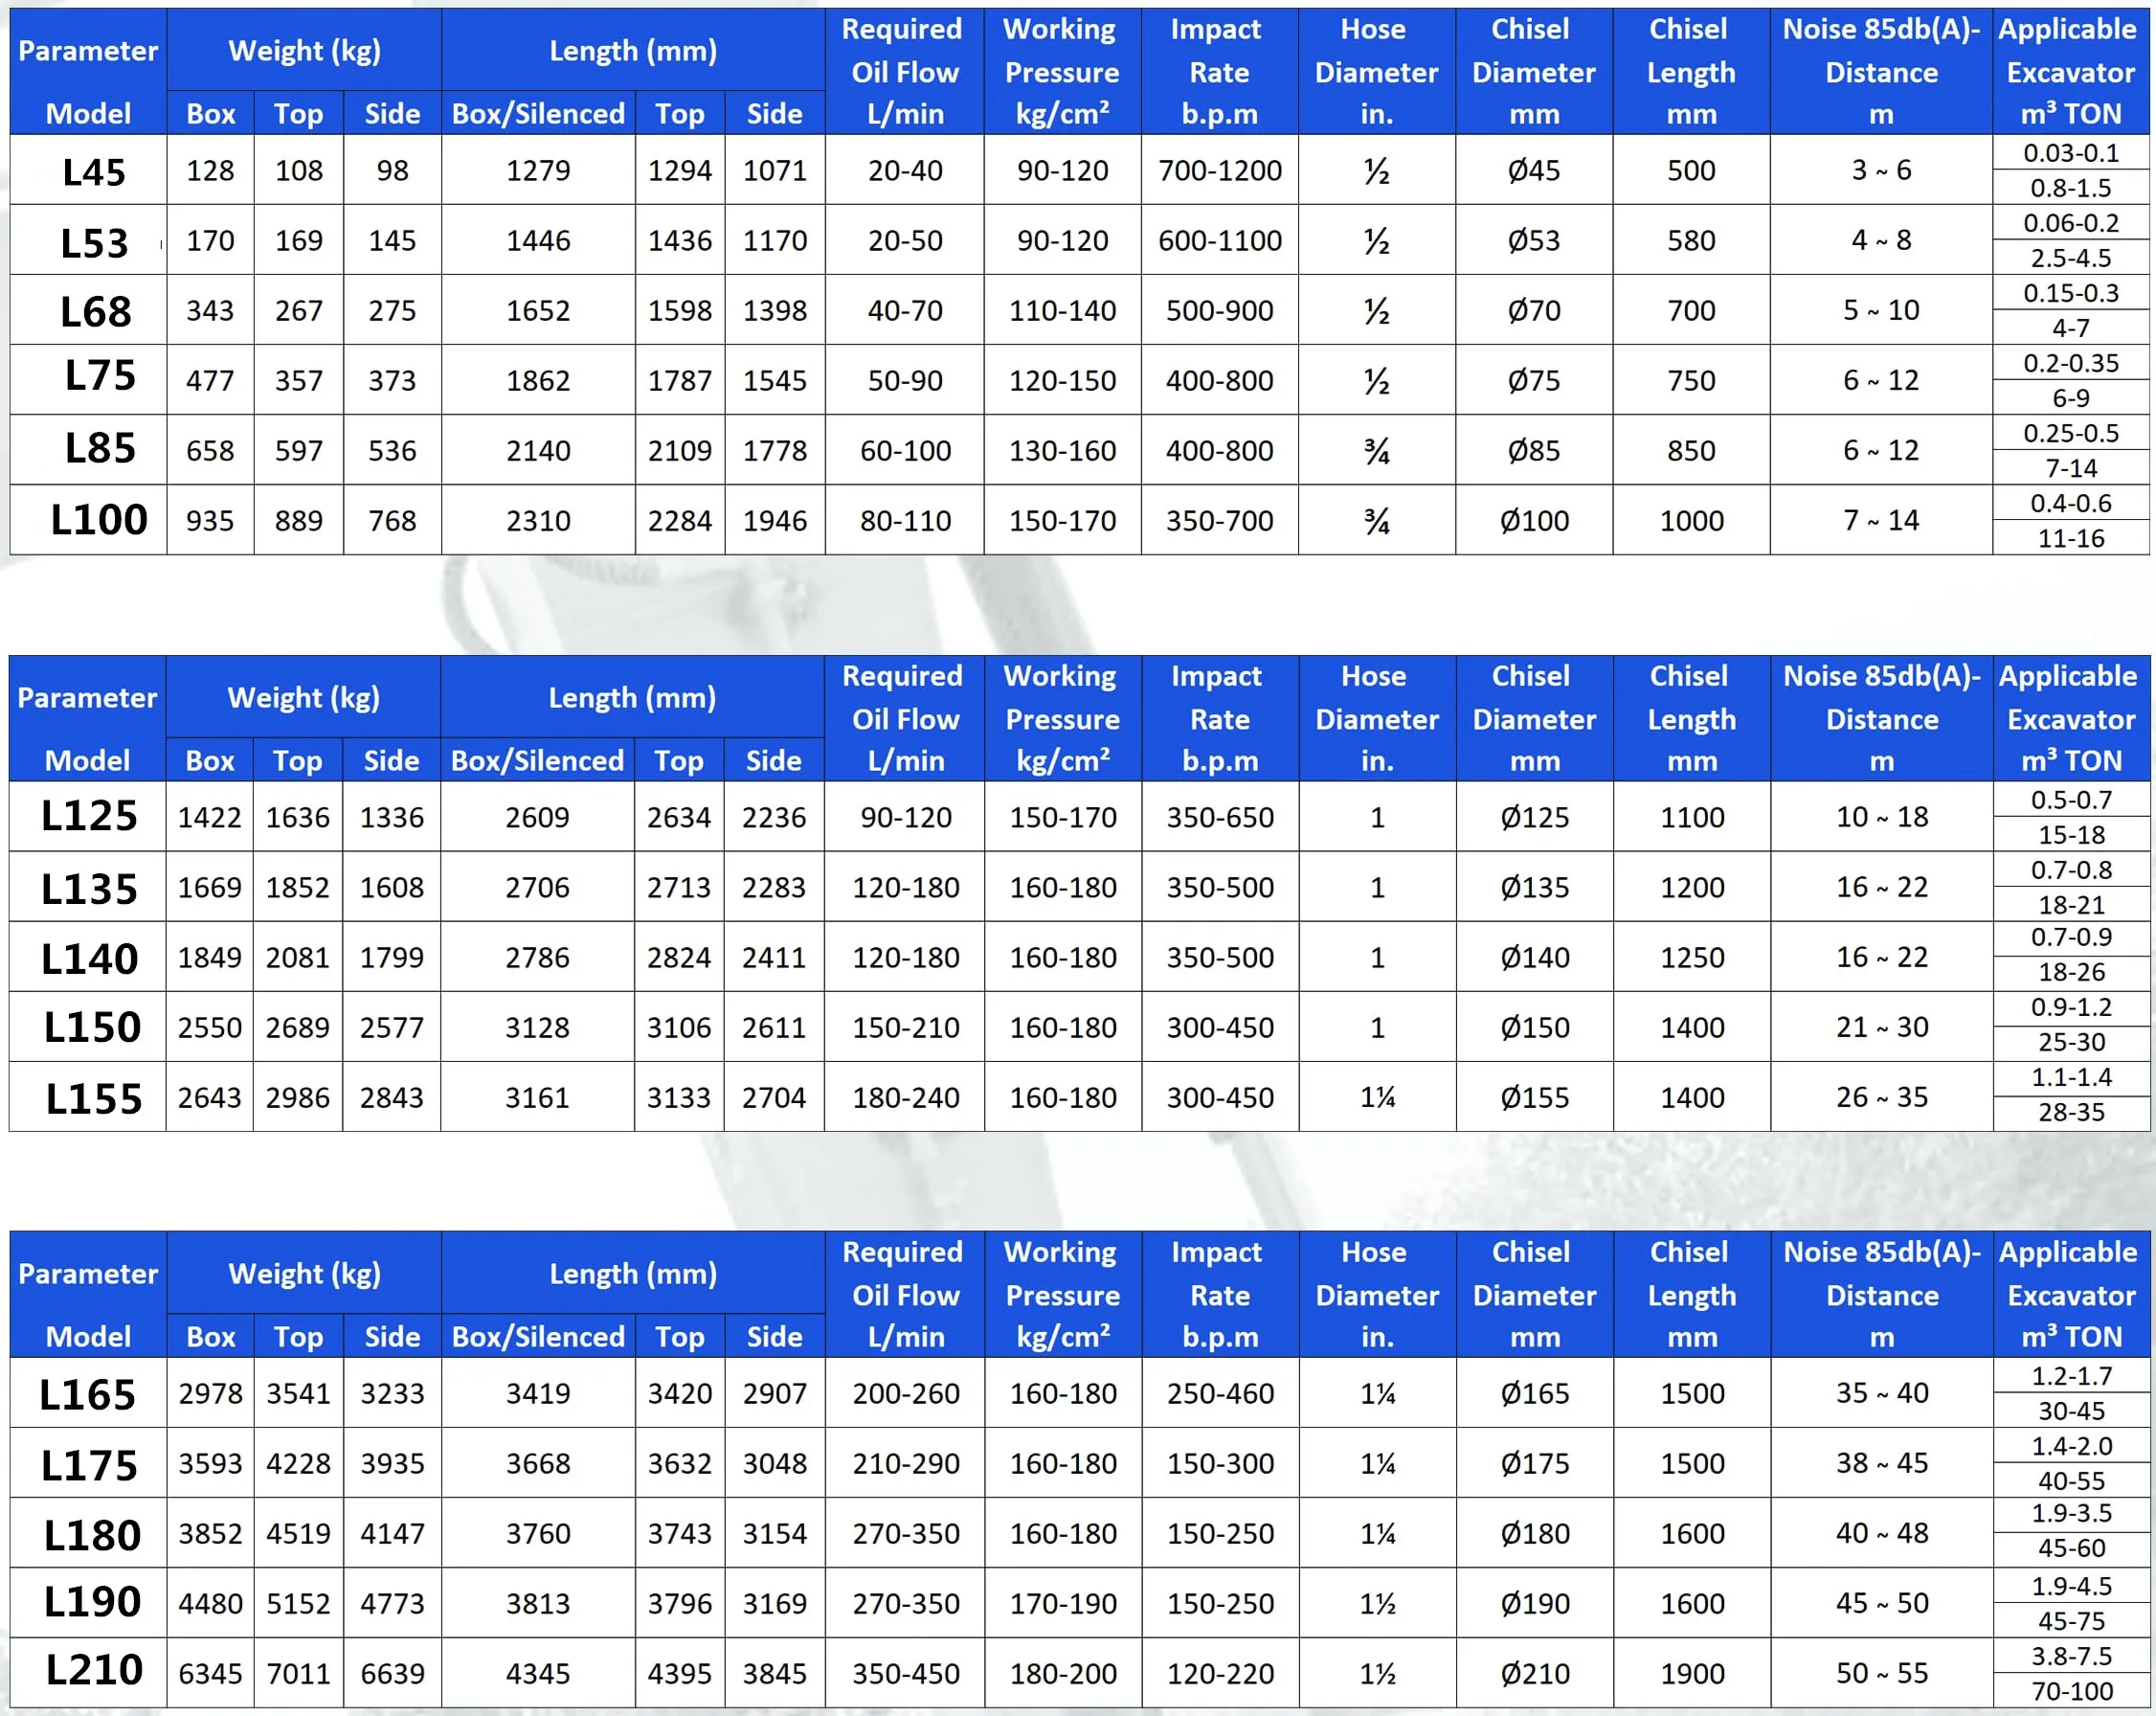This screenshot has height=1716, width=2156.
Task: Click the L155 hose diameter 1¼ cell
Action: [x=1377, y=1097]
